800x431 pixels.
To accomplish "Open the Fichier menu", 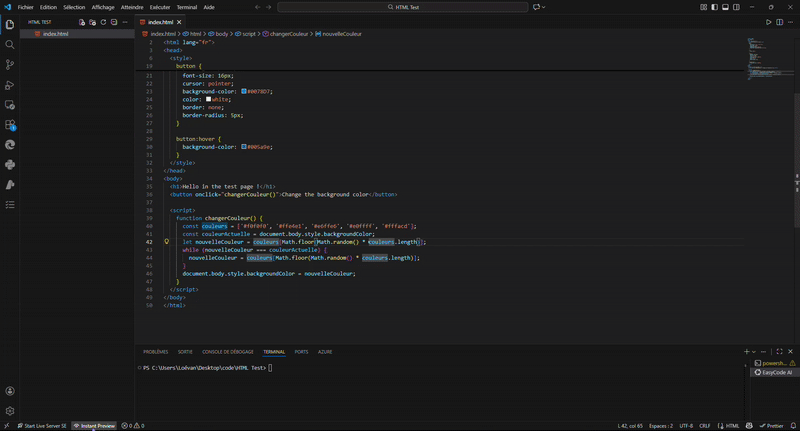I will tap(26, 7).
